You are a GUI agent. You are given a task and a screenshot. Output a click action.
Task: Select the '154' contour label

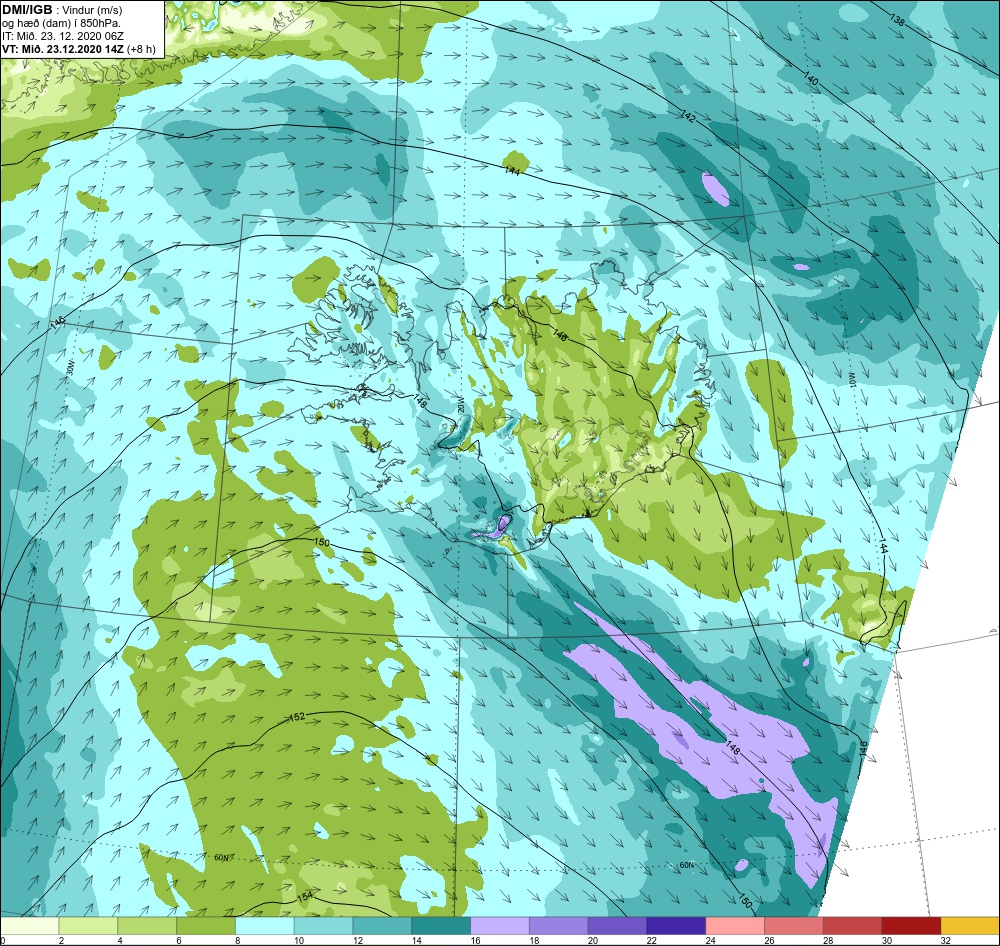[x=305, y=896]
